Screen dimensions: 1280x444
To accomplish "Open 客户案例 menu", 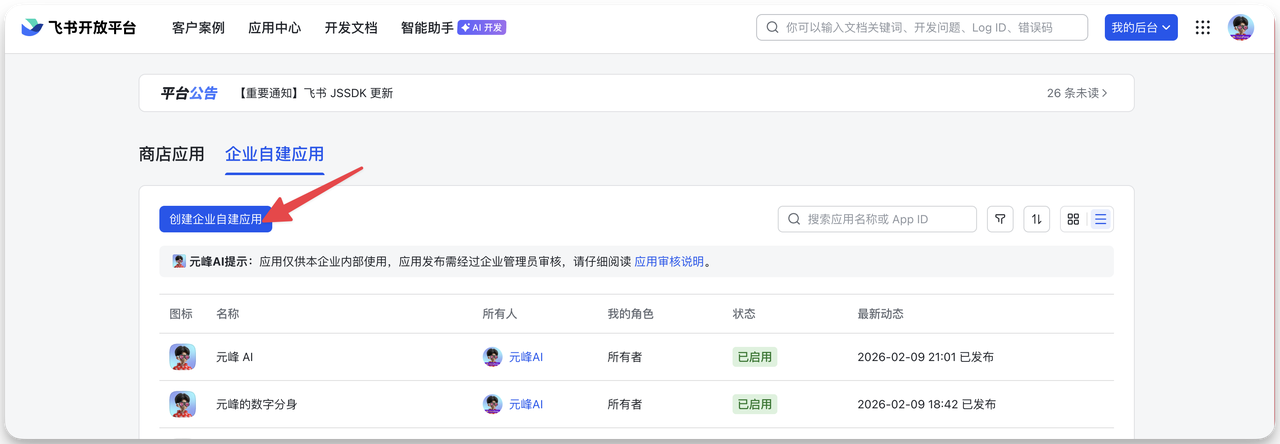I will click(x=198, y=28).
